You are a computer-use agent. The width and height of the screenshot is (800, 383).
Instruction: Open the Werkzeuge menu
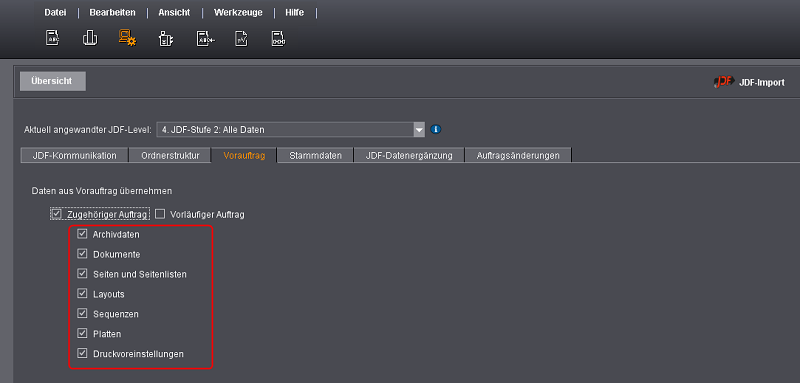click(238, 13)
